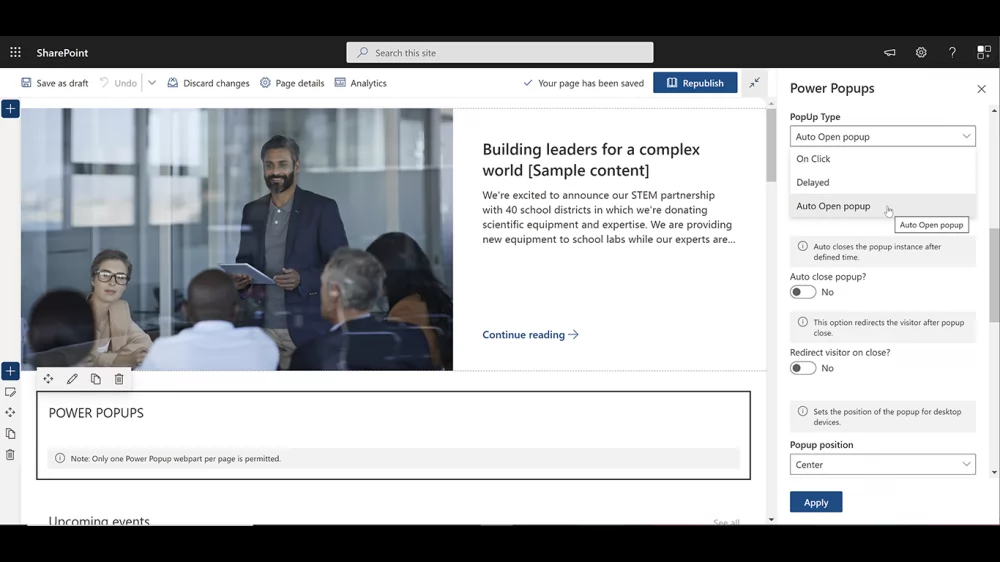Click the delete section trash icon in left rail
Viewport: 1000px width, 562px height.
[x=10, y=455]
